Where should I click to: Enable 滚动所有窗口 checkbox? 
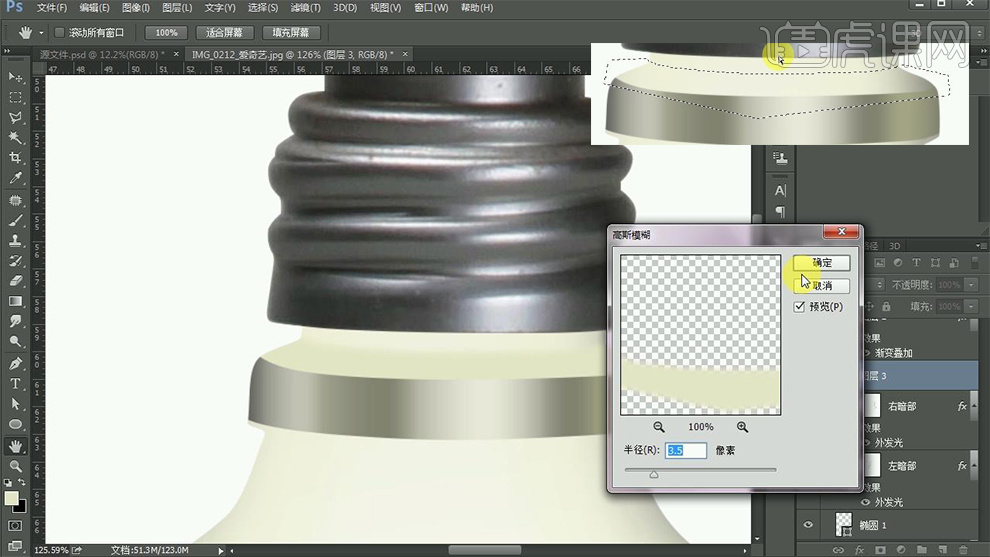pyautogui.click(x=59, y=32)
